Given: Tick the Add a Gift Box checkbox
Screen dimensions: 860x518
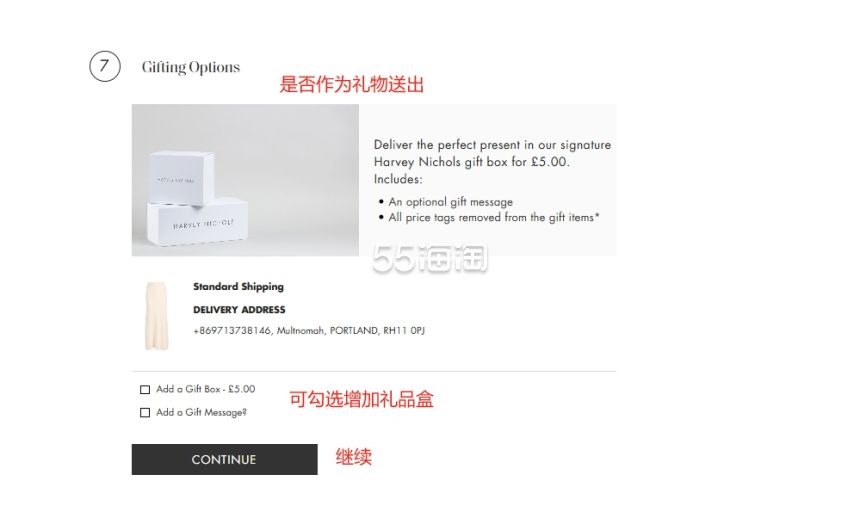Looking at the screenshot, I should (x=145, y=390).
